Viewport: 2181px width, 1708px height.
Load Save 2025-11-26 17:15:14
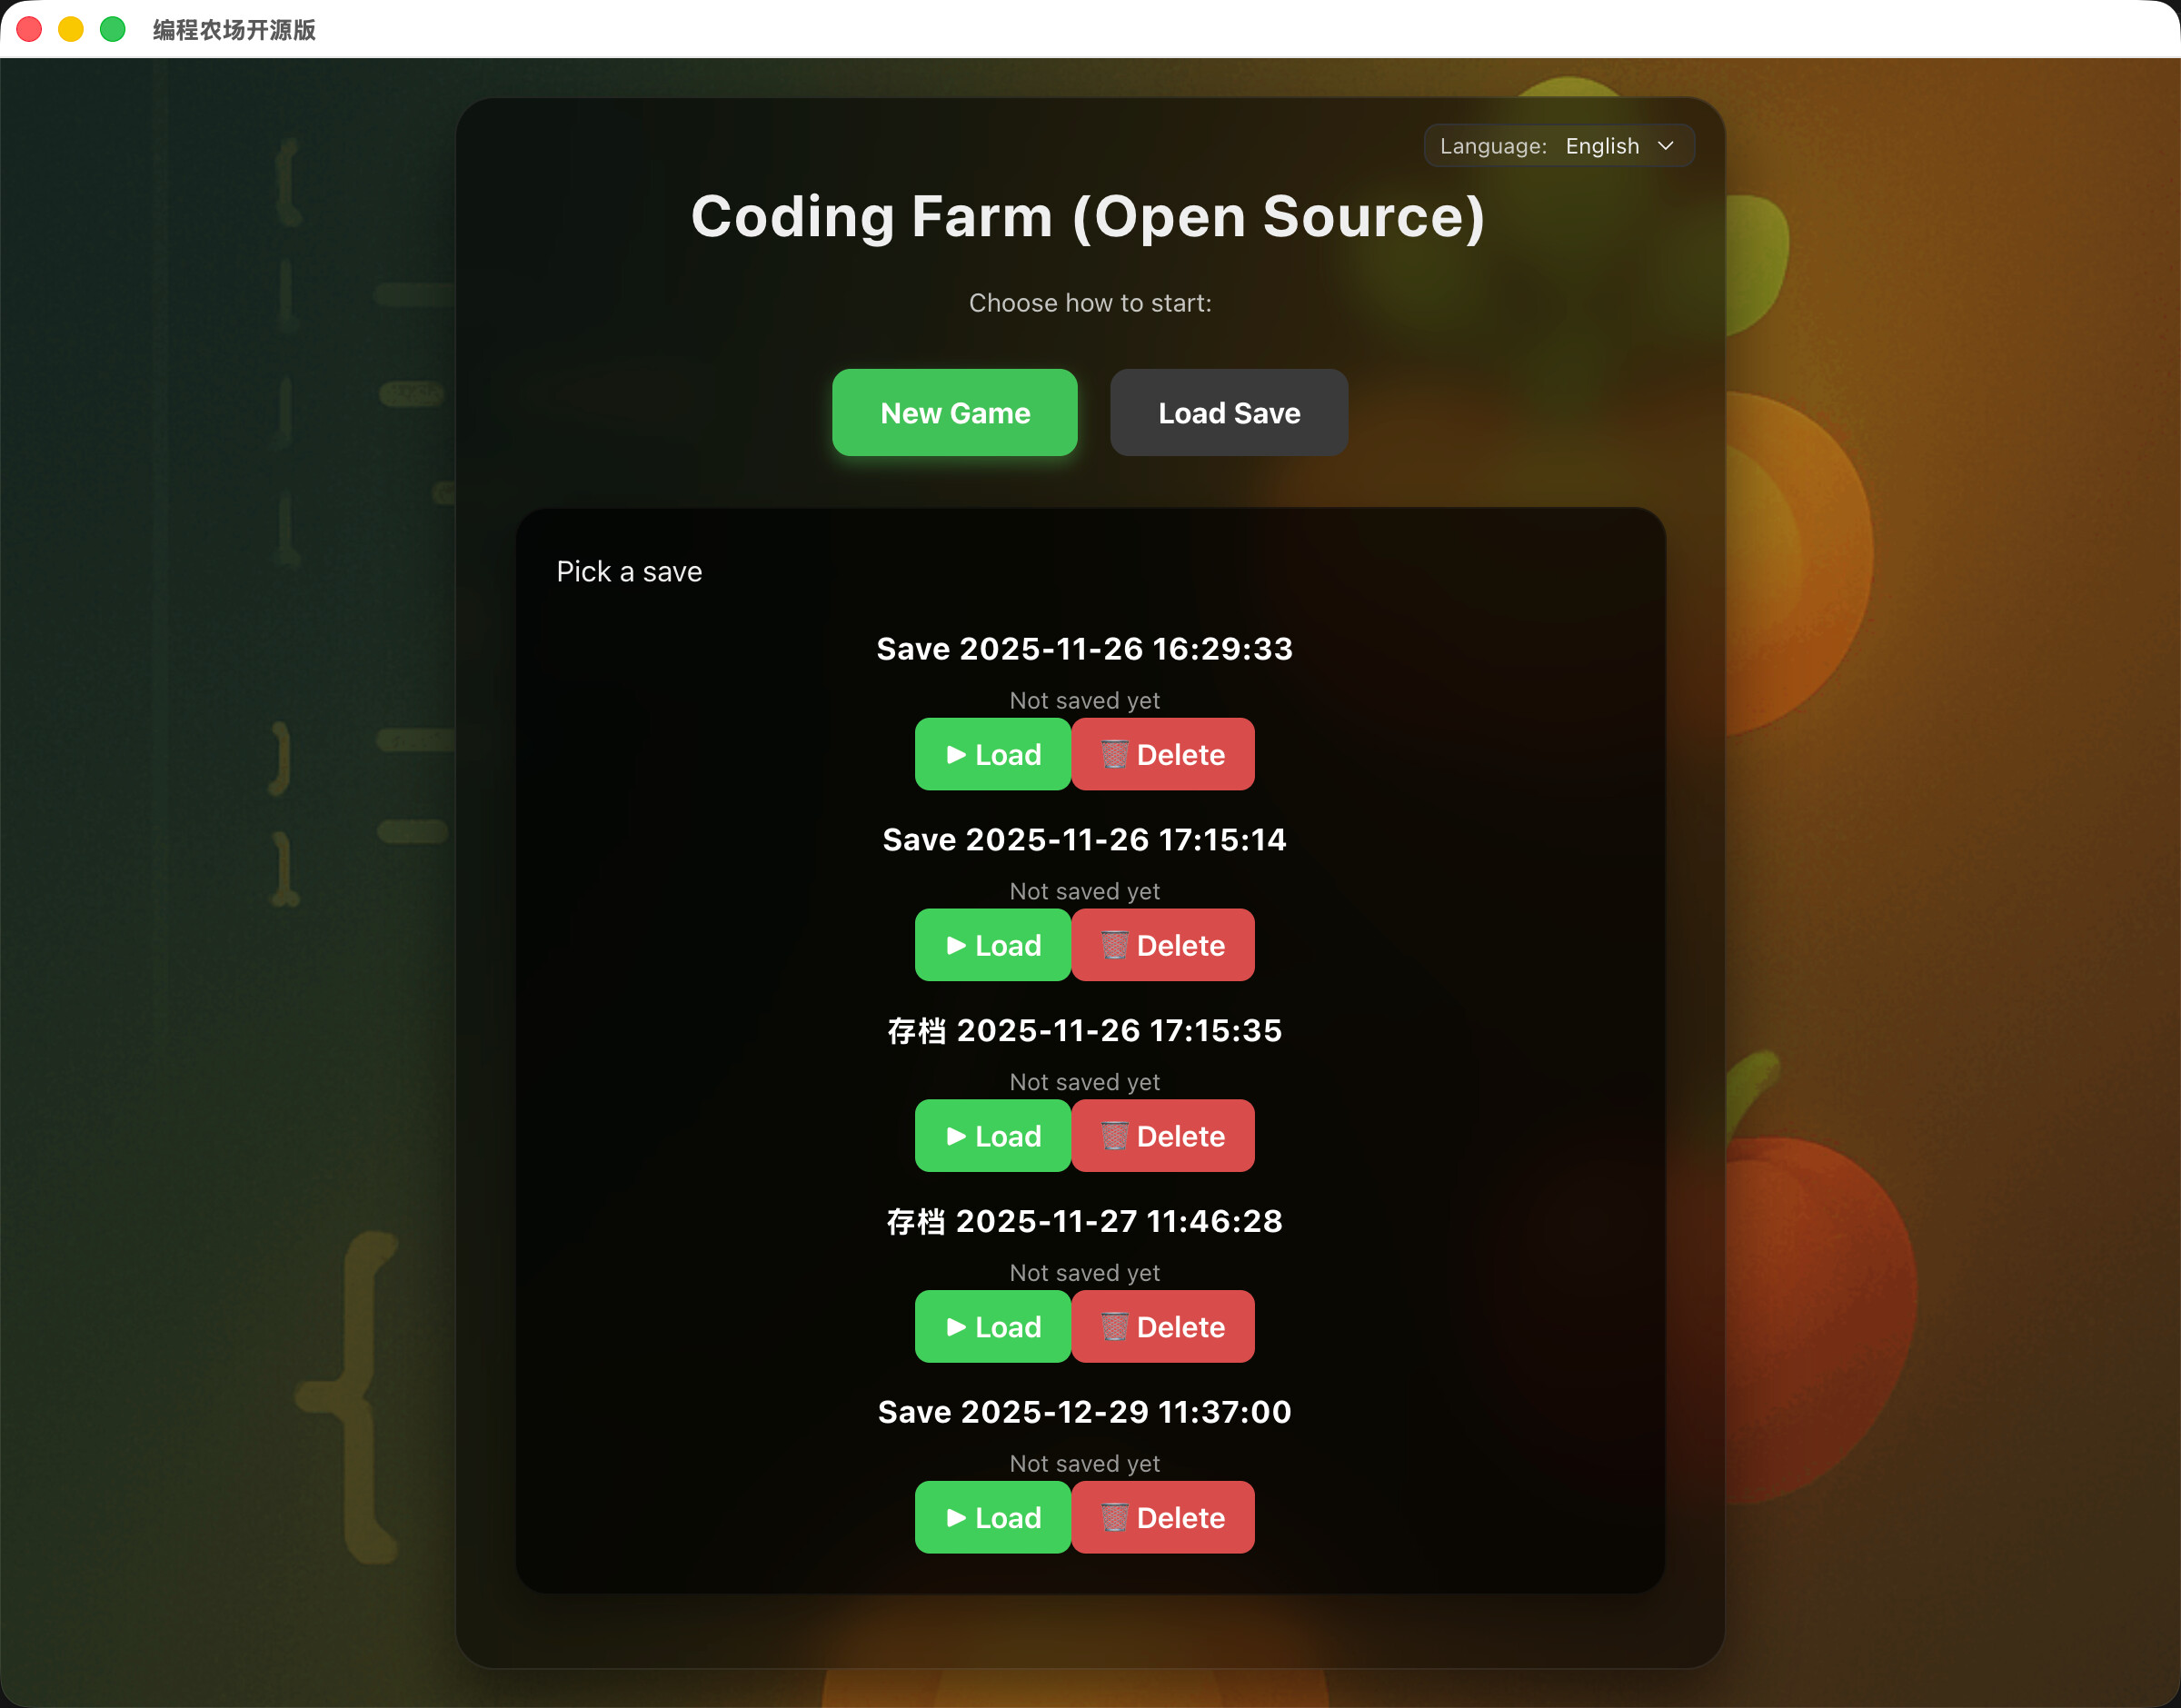pyautogui.click(x=992, y=945)
